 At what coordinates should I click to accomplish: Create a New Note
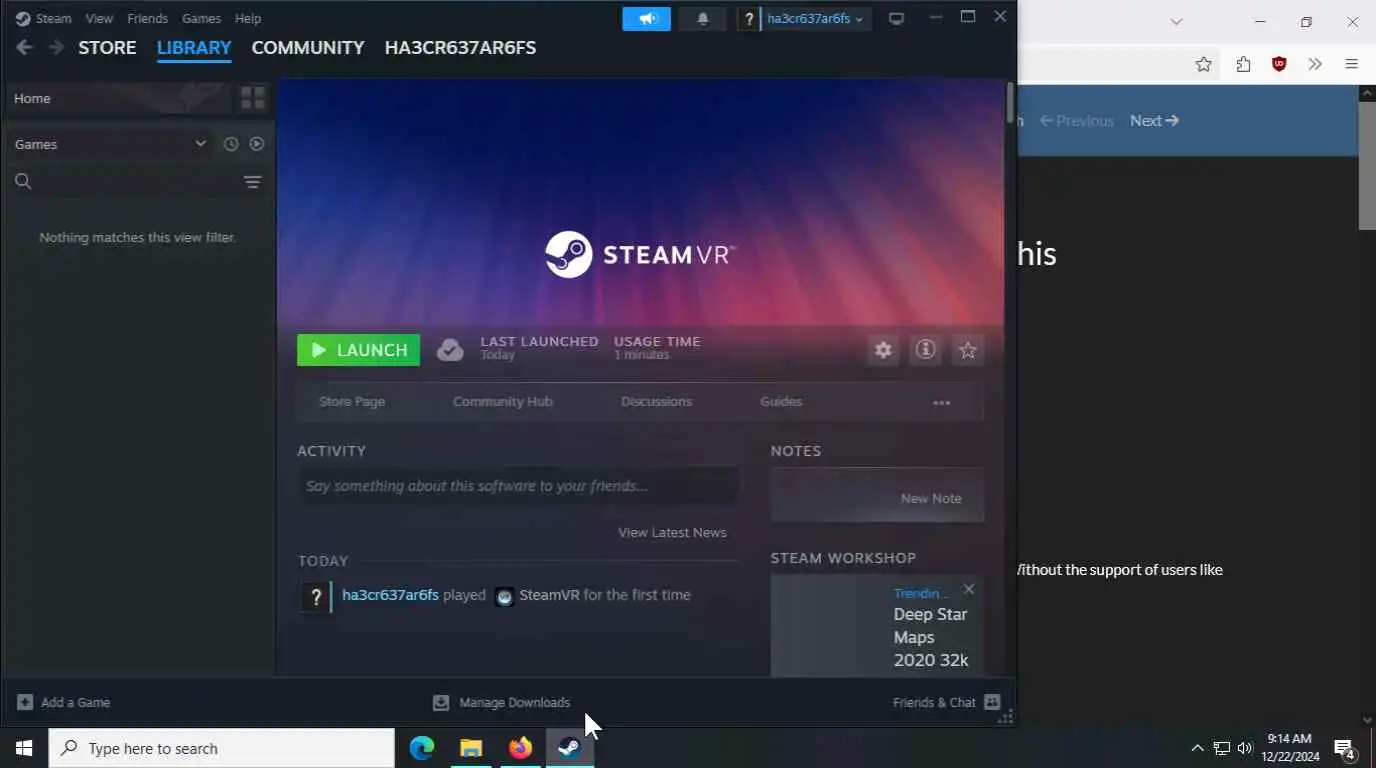(x=931, y=499)
